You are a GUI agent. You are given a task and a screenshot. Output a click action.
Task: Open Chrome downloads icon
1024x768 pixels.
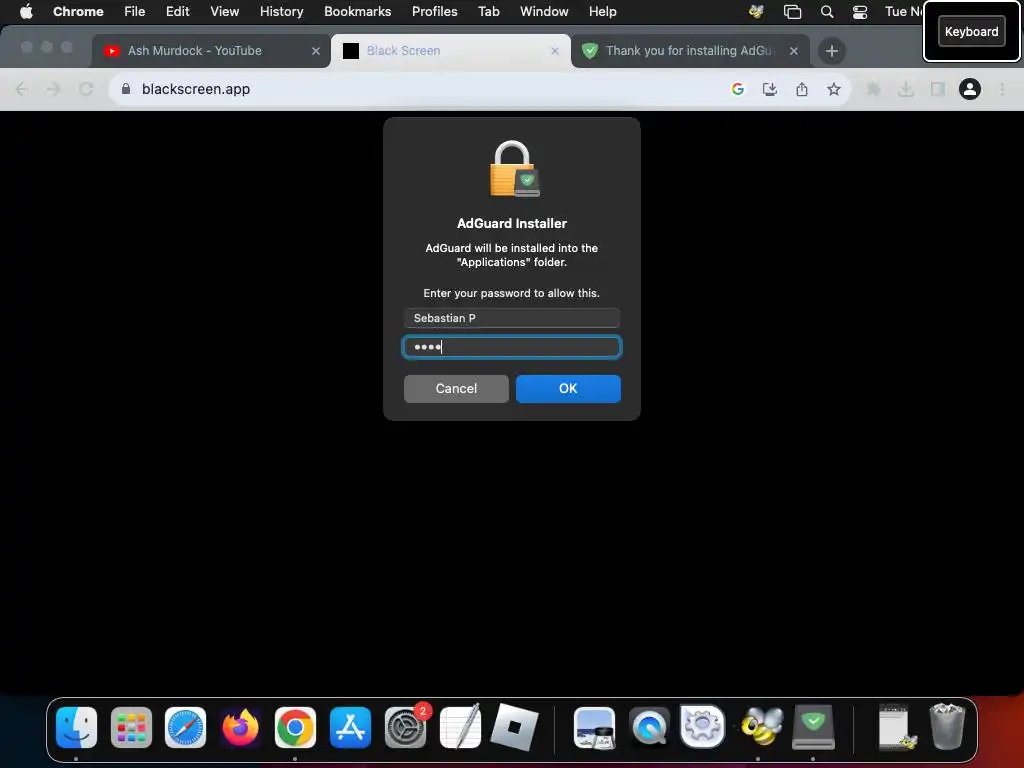[906, 89]
